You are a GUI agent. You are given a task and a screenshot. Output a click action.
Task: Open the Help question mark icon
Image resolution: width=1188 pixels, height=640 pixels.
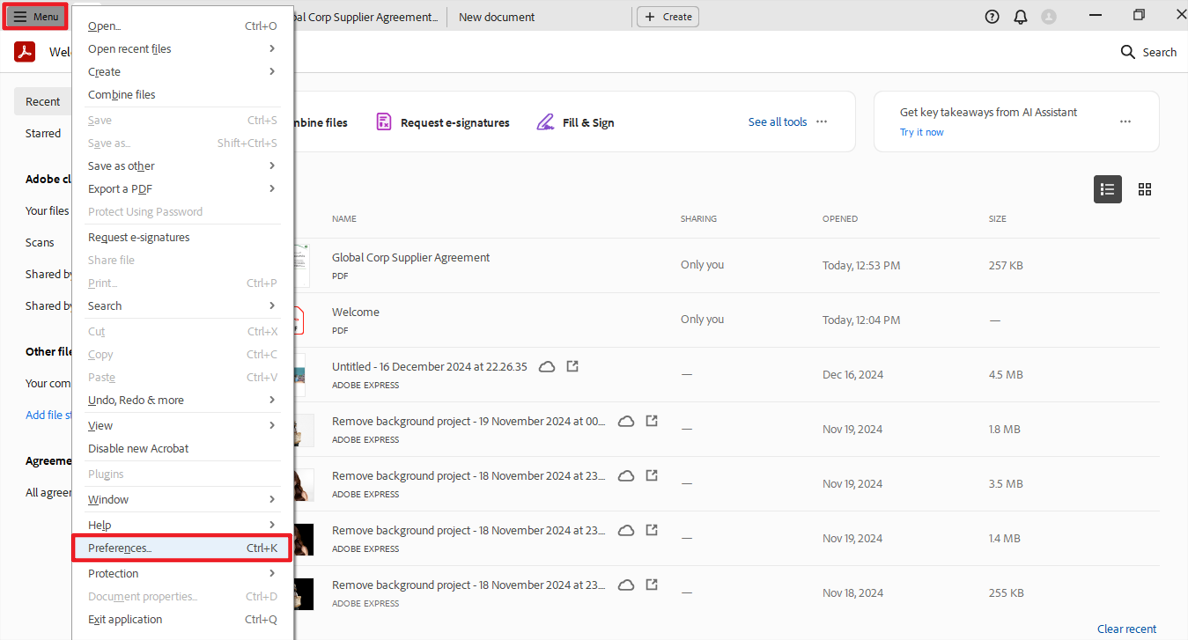[992, 17]
